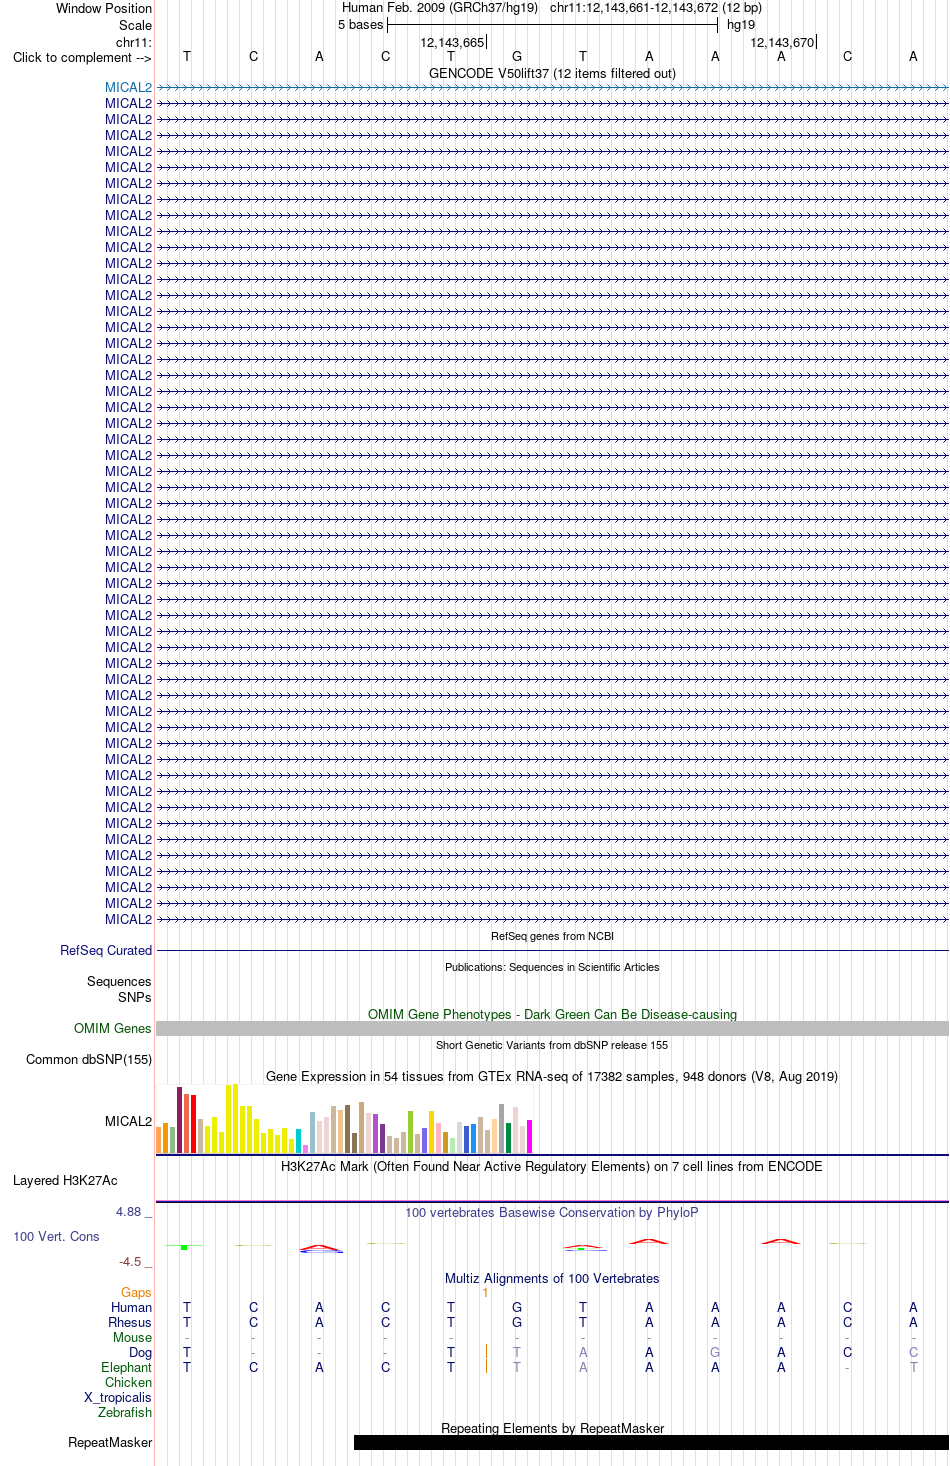The image size is (950, 1466).
Task: Click chr11:12,143,661-12,143,672 (12 bp) text
Action: (x=655, y=8)
